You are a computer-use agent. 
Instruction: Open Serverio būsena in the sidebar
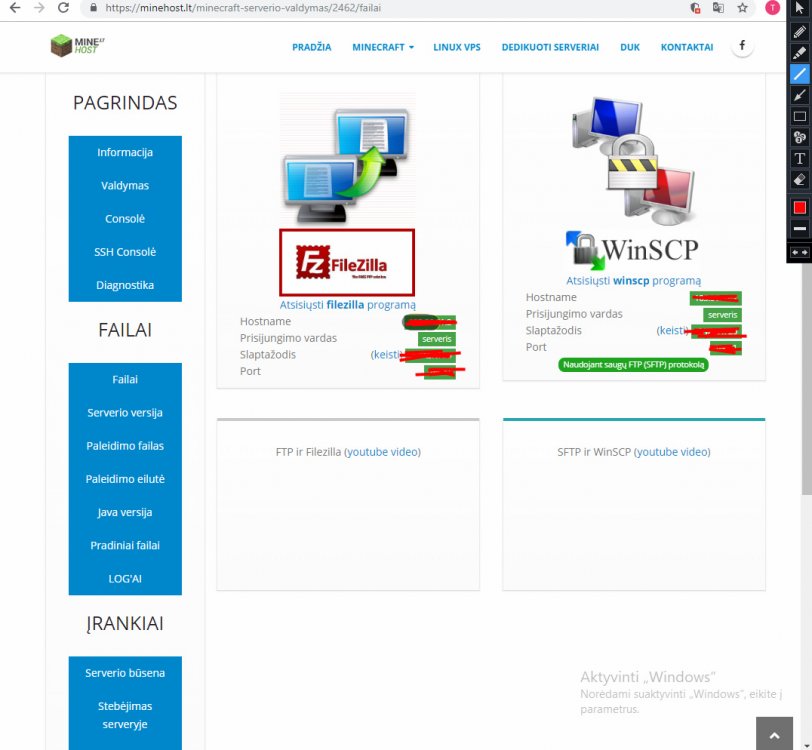point(125,673)
